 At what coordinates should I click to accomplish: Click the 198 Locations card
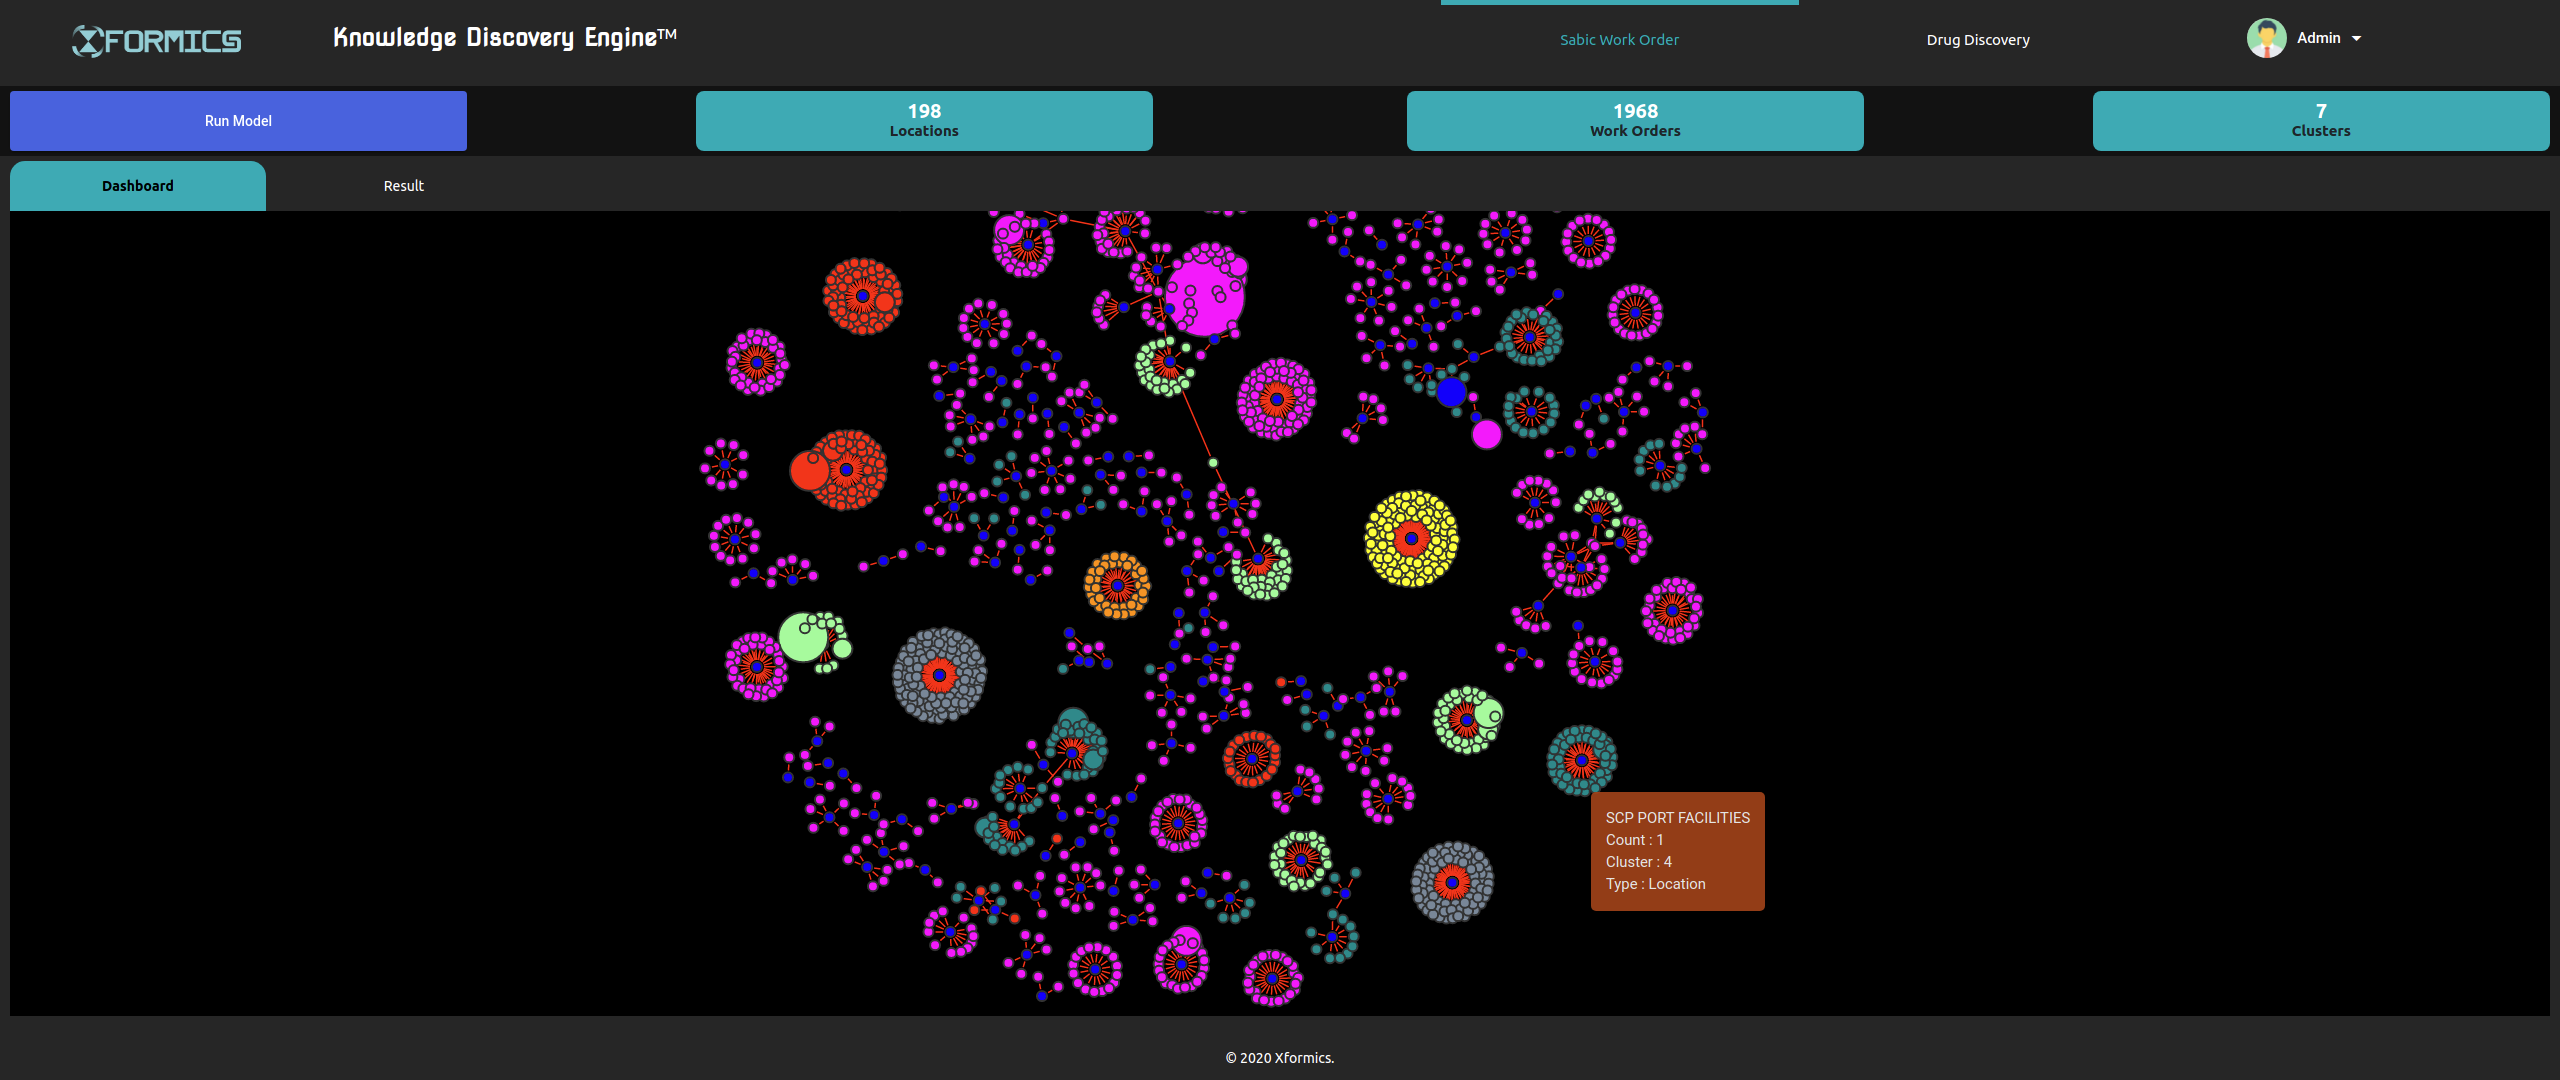coord(924,121)
